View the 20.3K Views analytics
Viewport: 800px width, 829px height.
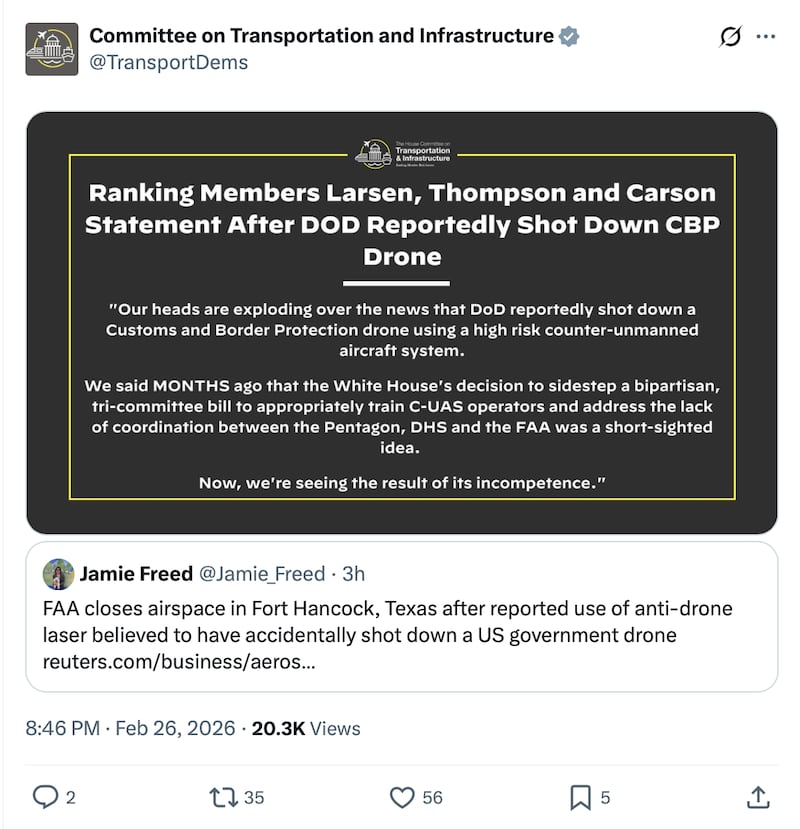[x=306, y=728]
